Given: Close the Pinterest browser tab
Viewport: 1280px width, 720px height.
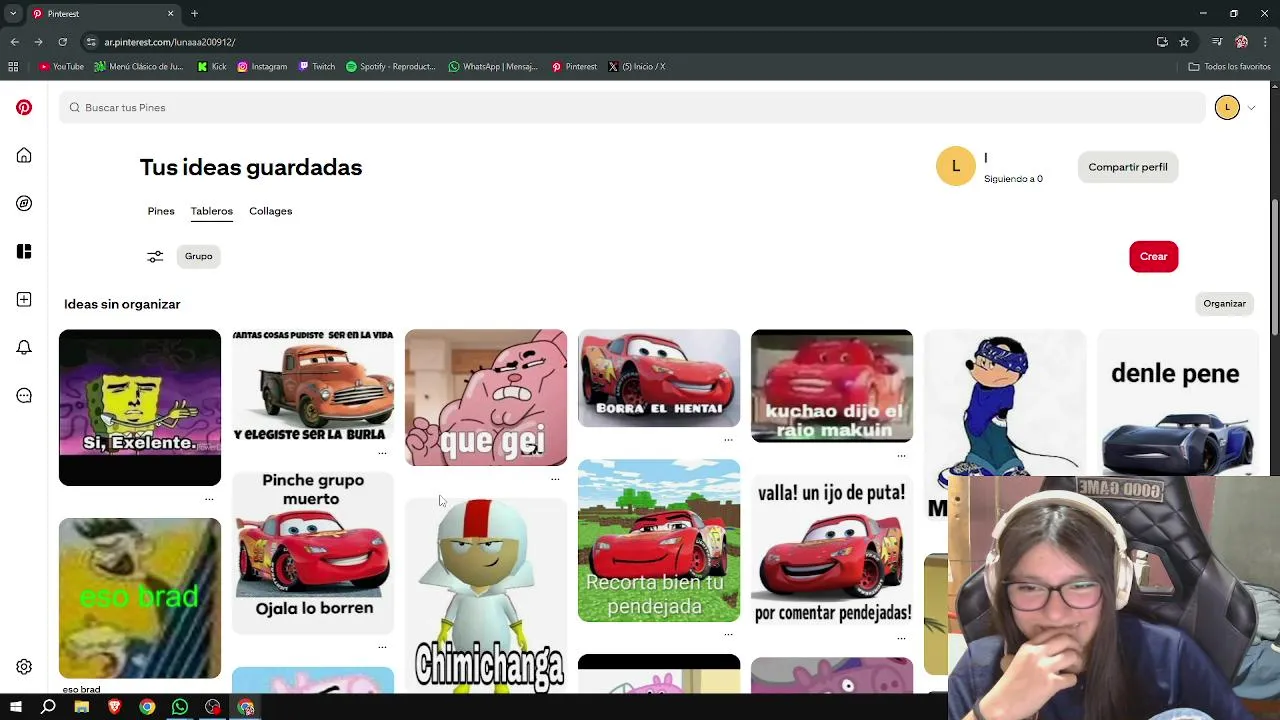Looking at the screenshot, I should pyautogui.click(x=170, y=14).
